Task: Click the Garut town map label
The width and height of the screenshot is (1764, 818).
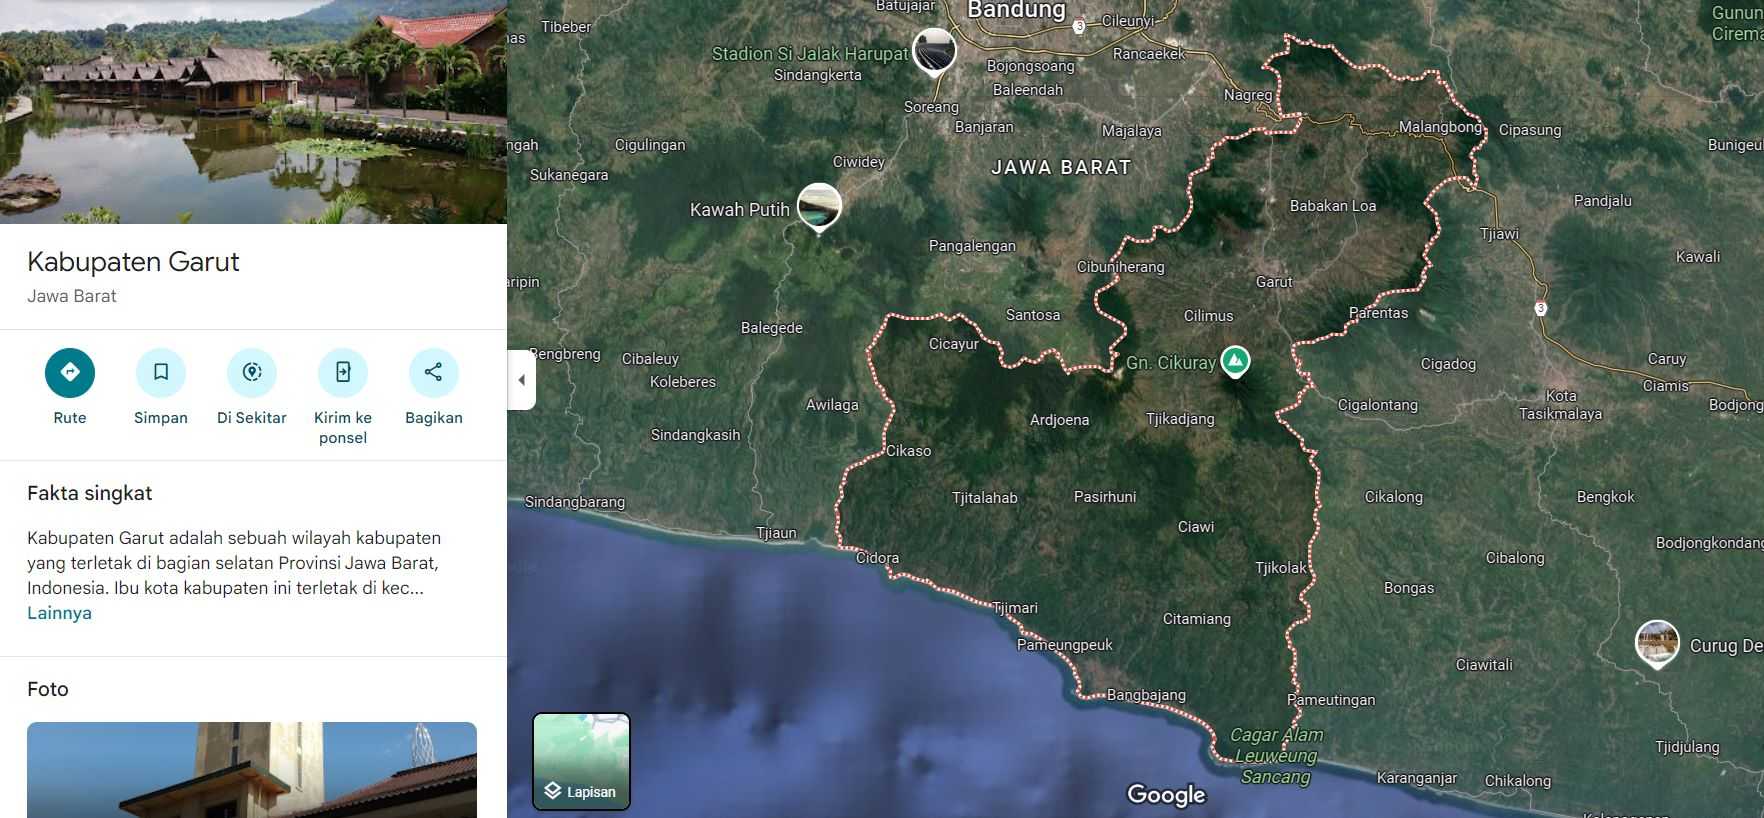Action: 1273,282
